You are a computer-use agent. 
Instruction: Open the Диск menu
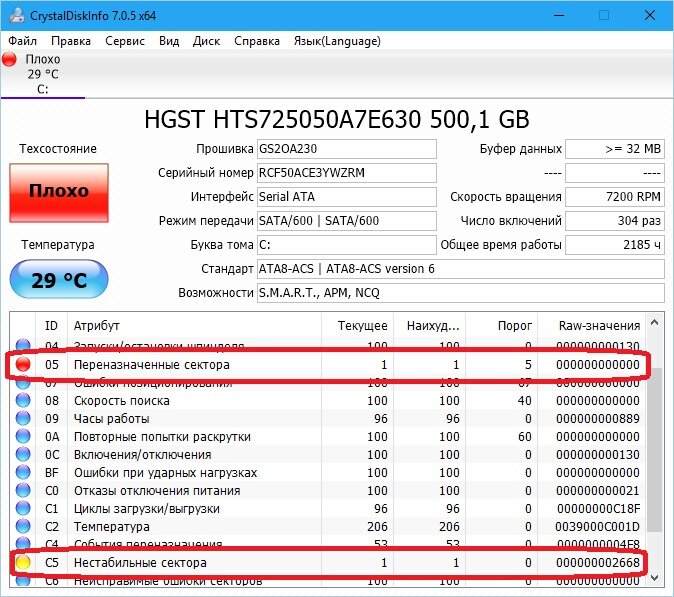pos(206,41)
